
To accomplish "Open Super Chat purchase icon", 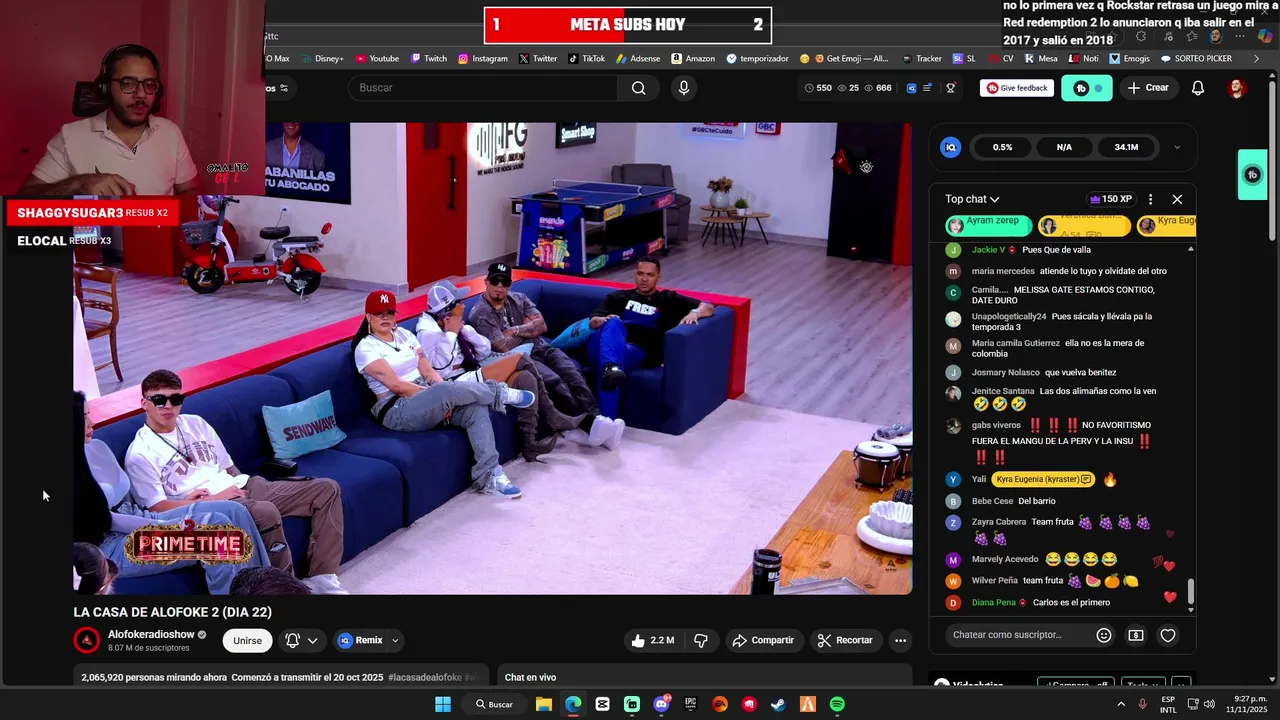I will (x=1136, y=635).
